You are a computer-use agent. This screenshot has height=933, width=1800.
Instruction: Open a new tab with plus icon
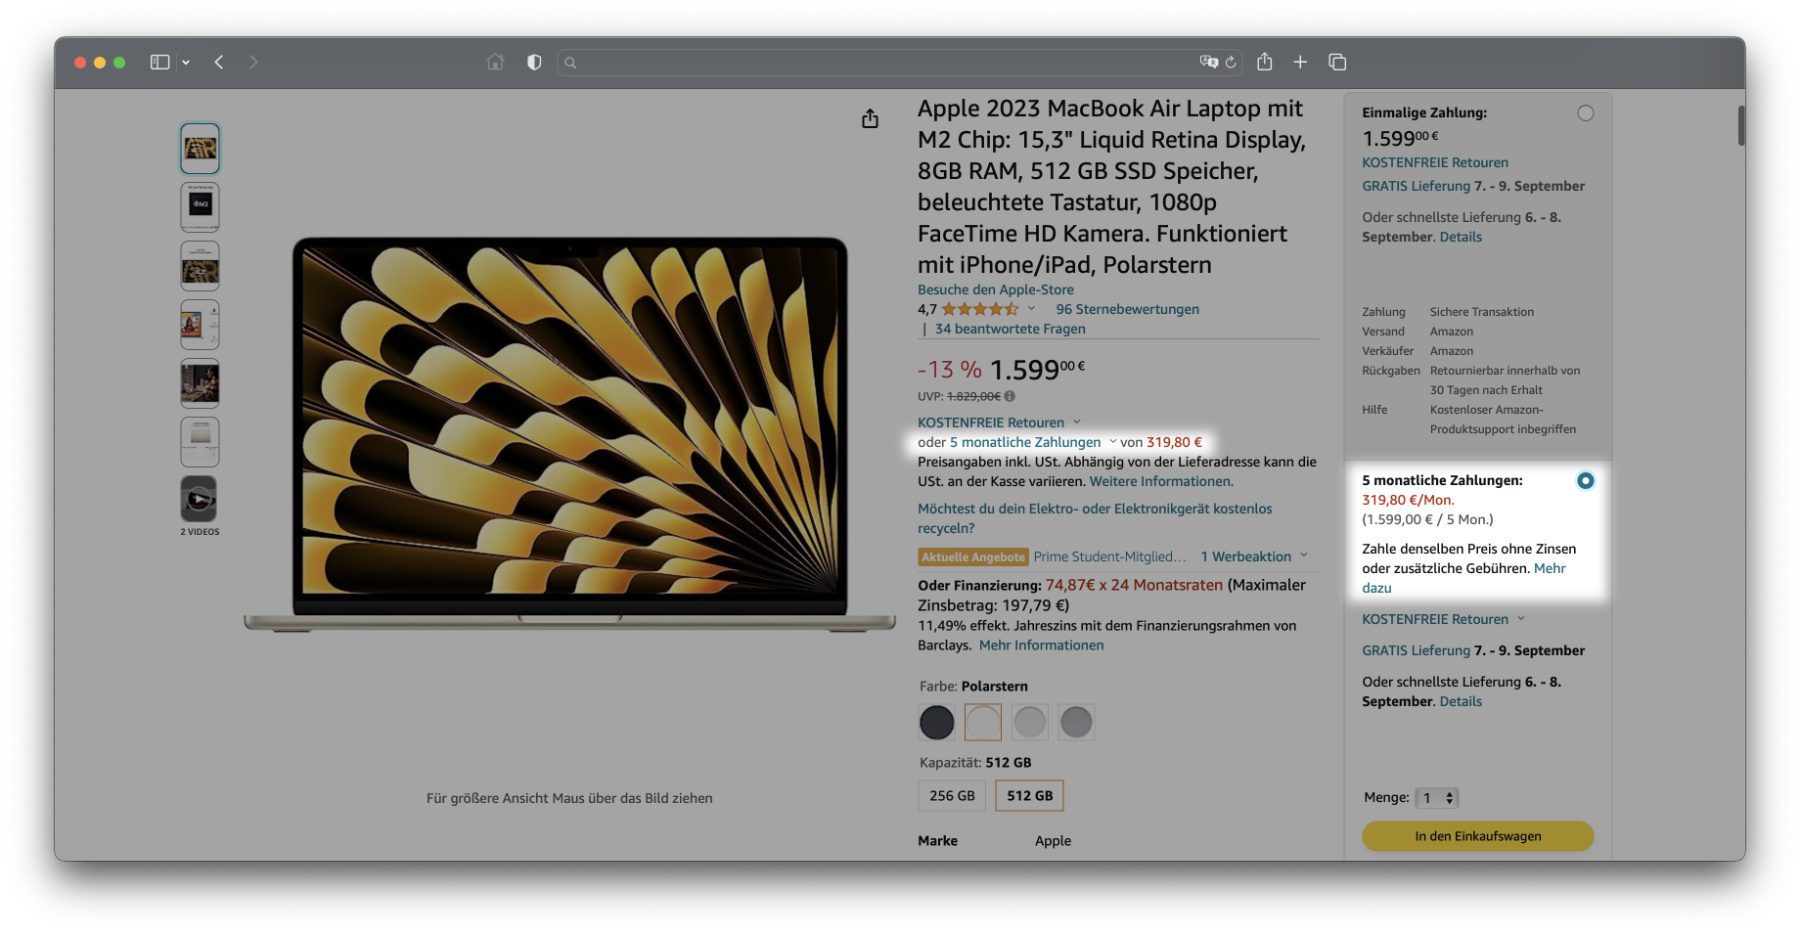(1300, 62)
